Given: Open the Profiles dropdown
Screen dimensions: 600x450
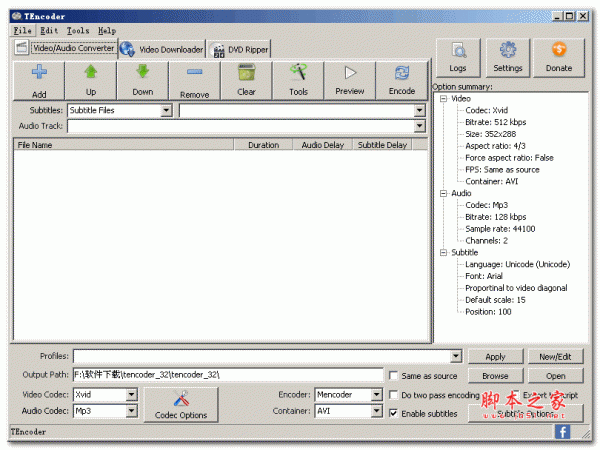Looking at the screenshot, I should [x=455, y=356].
